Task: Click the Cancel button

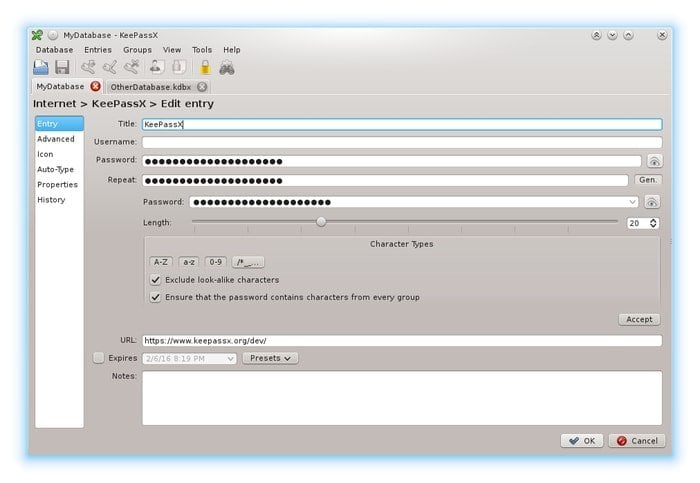Action: pos(637,441)
